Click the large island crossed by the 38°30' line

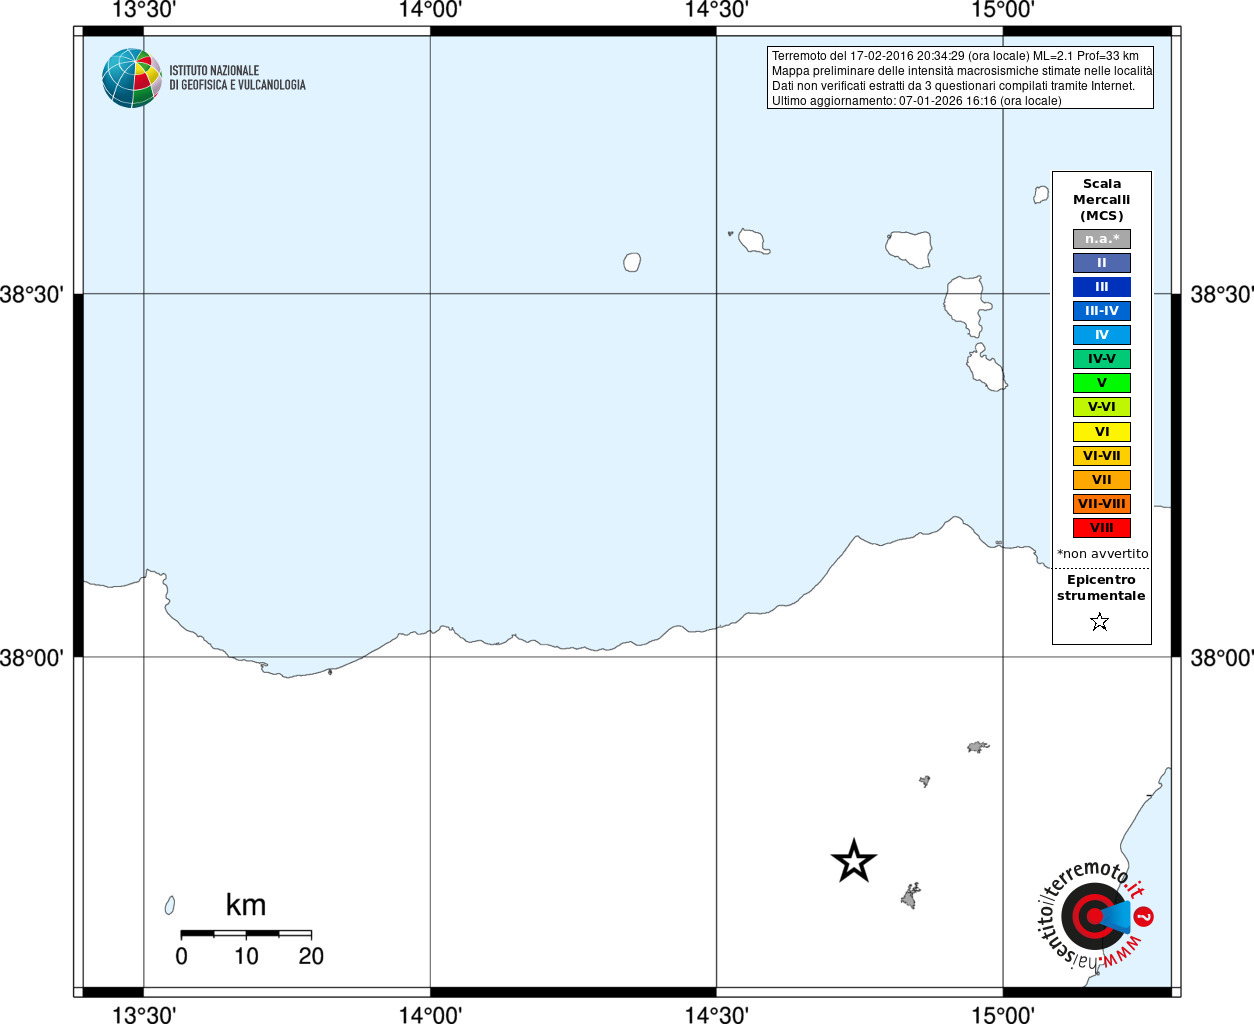pos(967,305)
